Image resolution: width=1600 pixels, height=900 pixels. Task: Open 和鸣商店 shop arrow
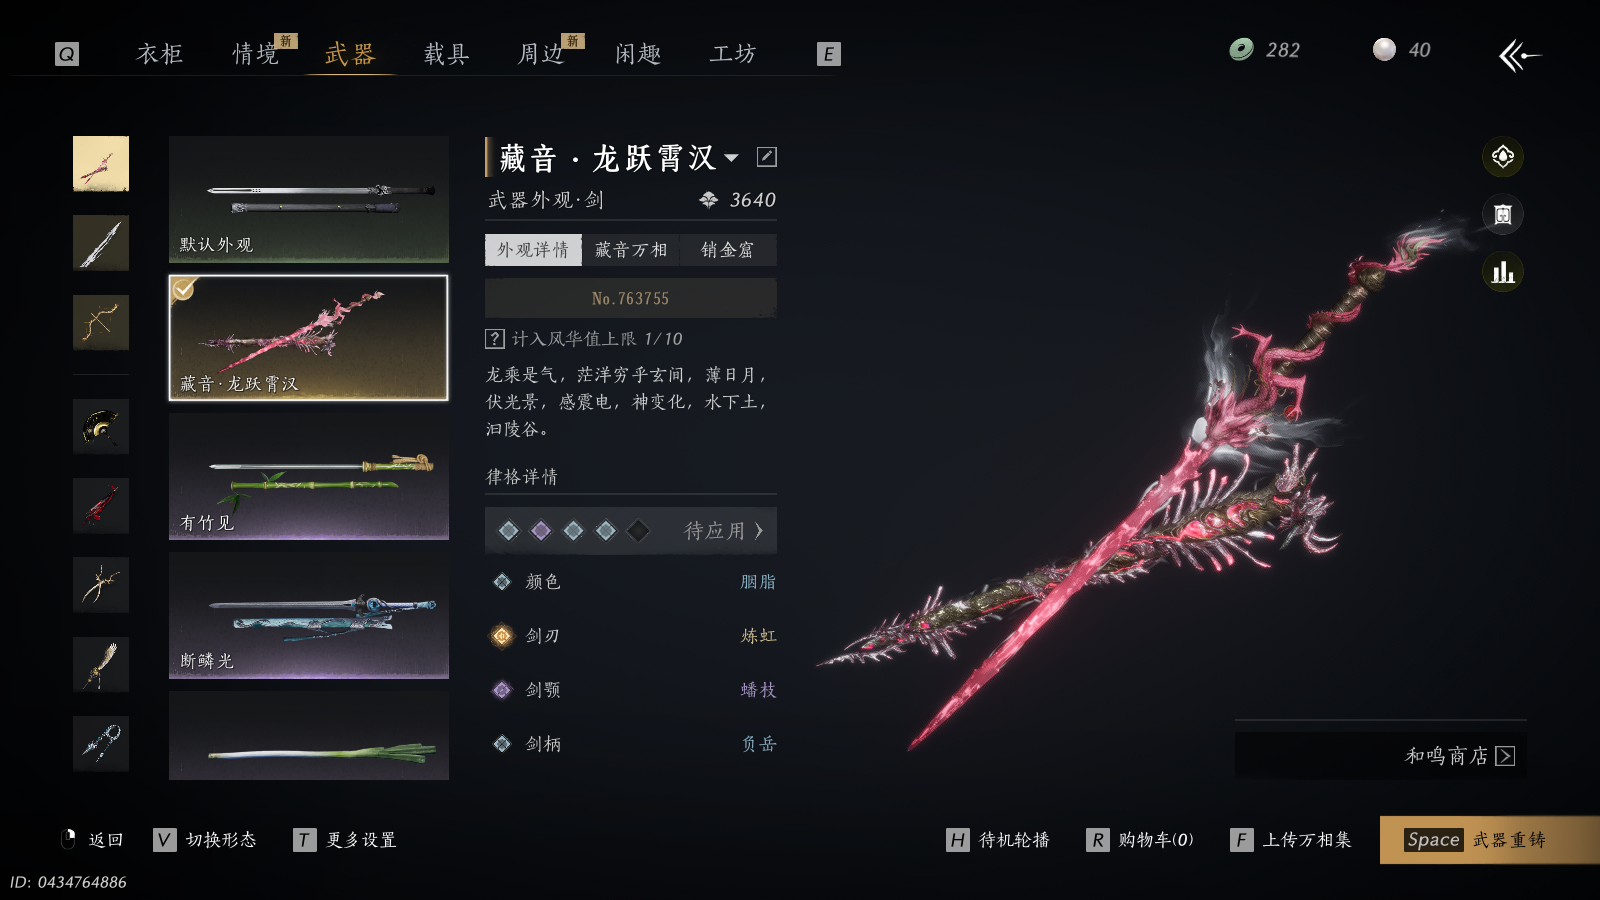(1505, 756)
